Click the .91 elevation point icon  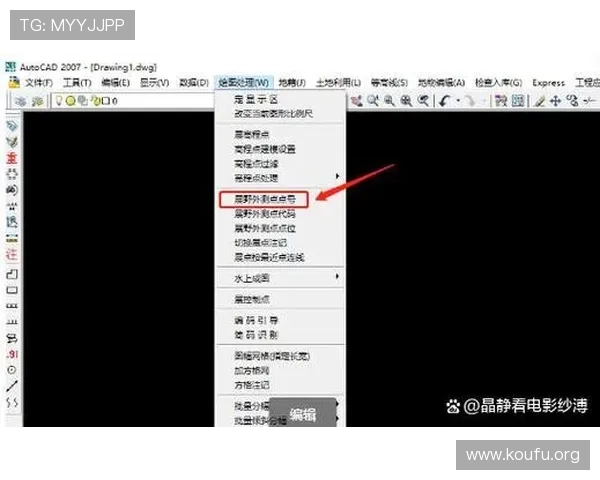click(12, 354)
